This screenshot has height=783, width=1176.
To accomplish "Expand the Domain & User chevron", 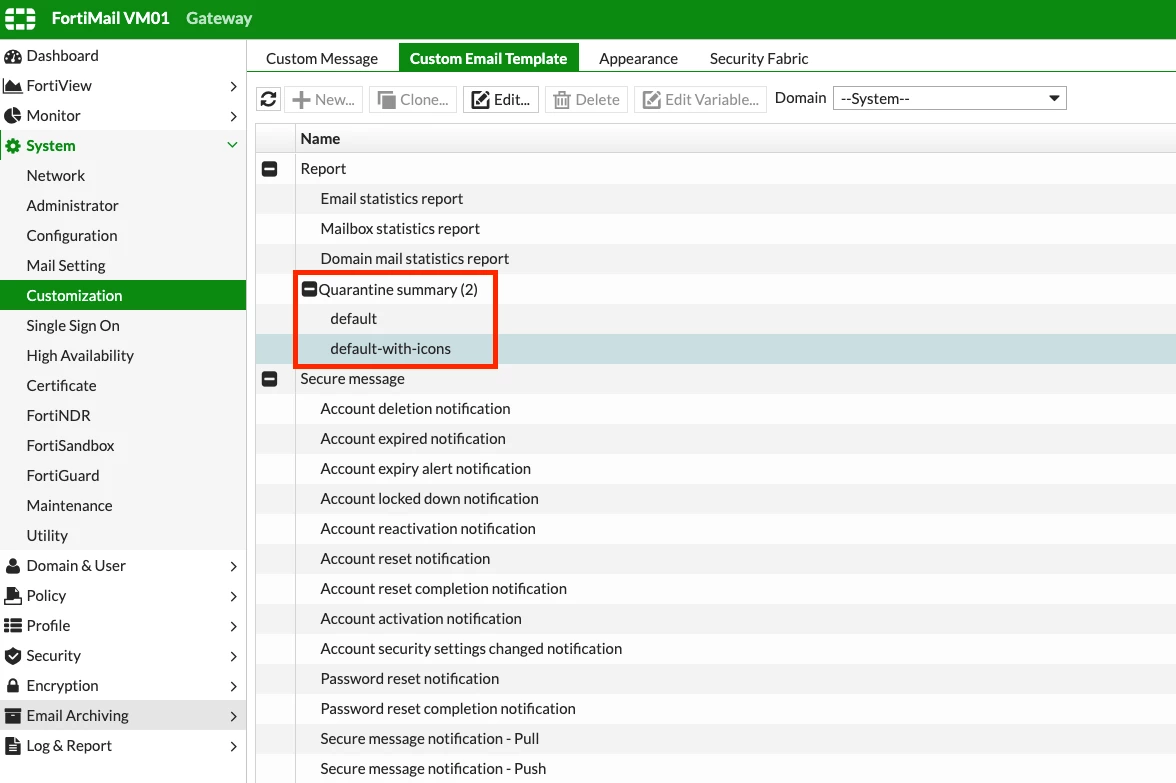I will point(233,566).
